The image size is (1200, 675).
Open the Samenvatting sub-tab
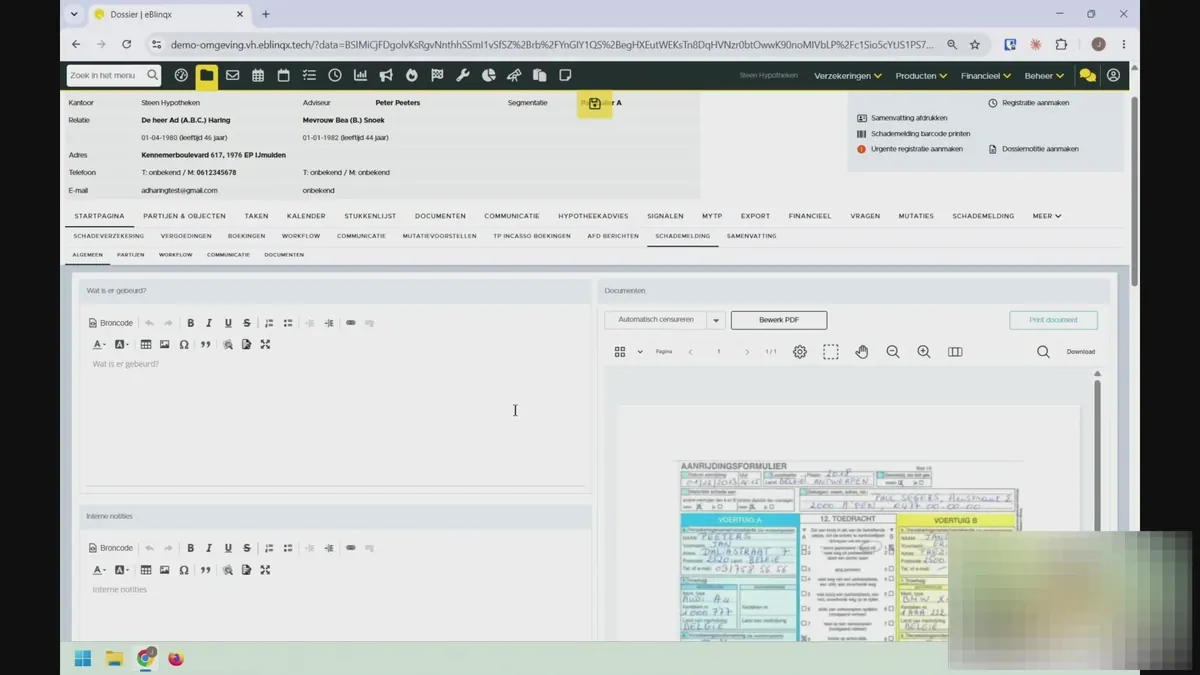[752, 236]
